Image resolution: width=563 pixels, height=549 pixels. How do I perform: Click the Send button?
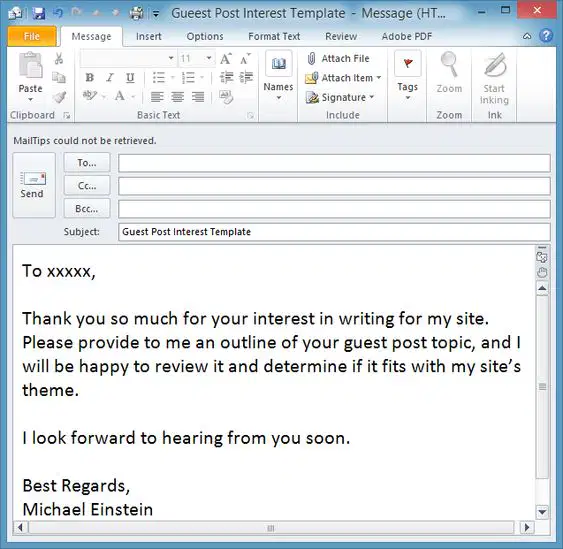click(x=34, y=185)
